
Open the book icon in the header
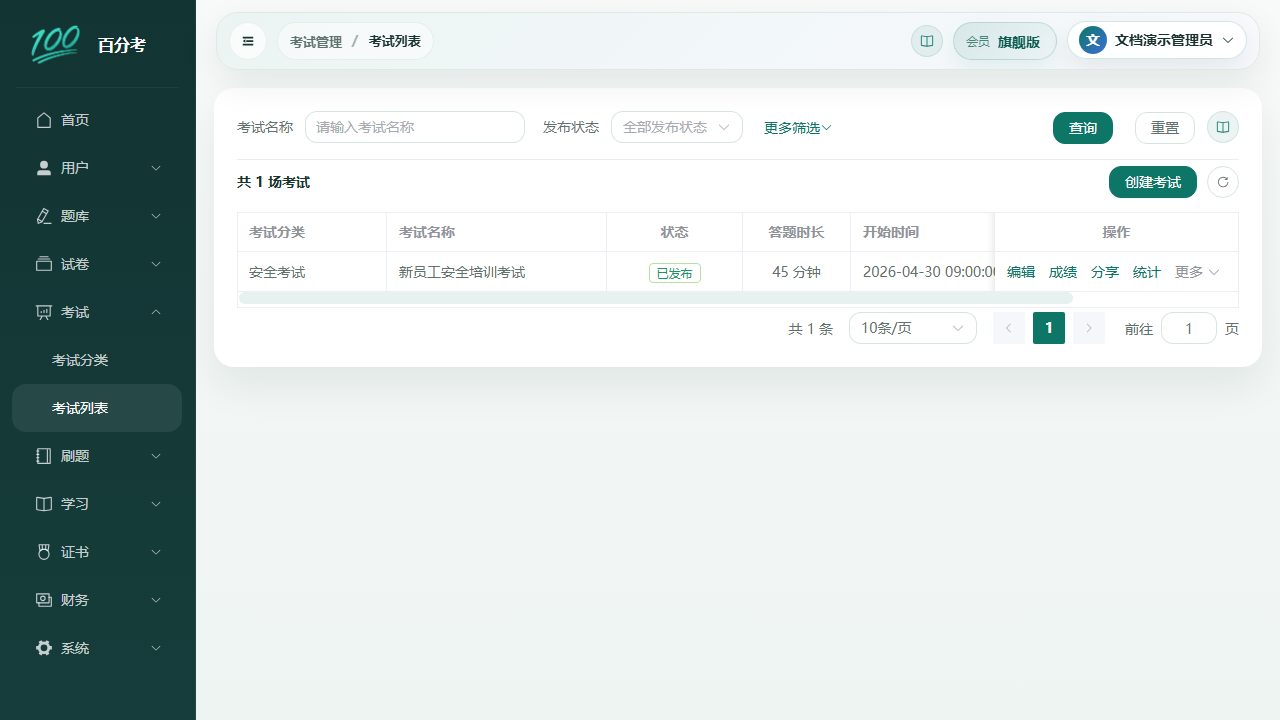coord(927,41)
